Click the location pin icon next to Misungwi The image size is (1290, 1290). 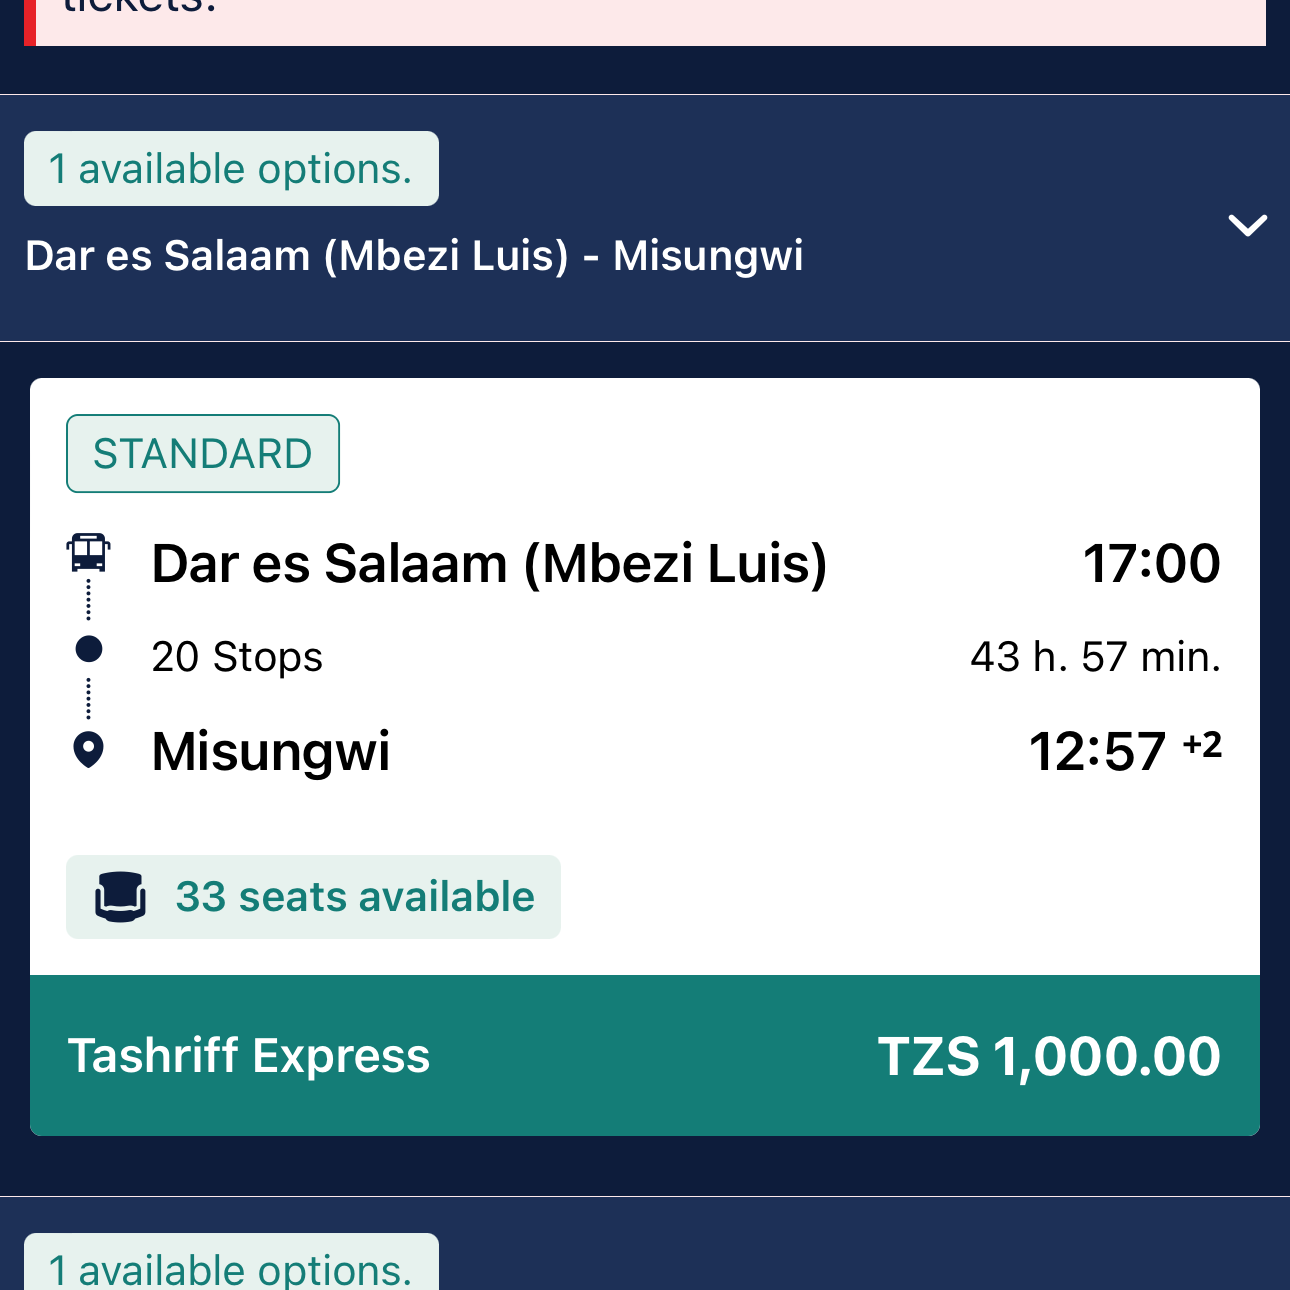coord(89,750)
